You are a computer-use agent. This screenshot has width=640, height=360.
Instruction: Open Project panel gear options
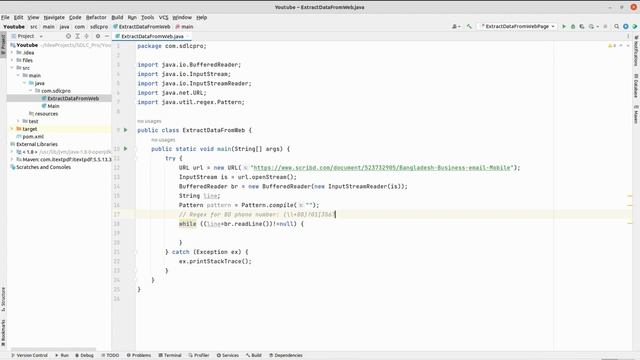coord(98,36)
